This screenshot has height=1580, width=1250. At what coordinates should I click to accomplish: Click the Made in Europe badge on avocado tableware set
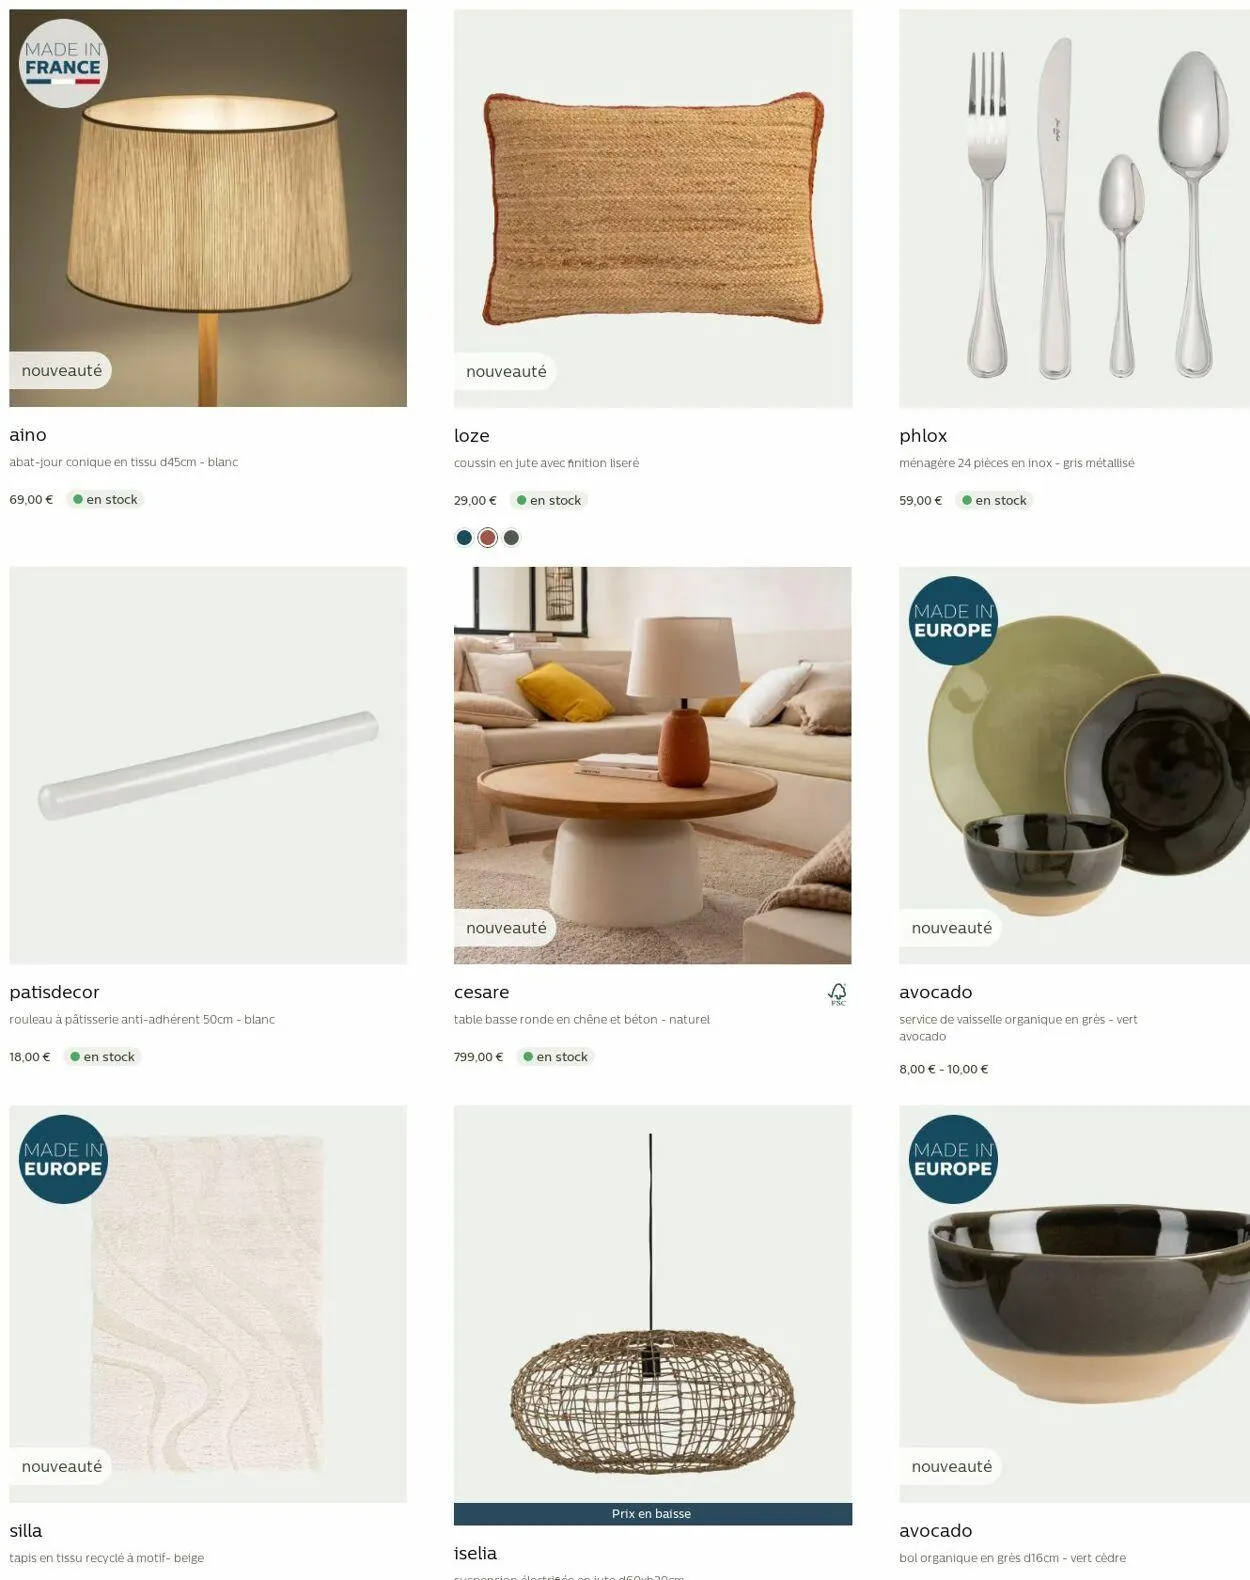click(953, 620)
